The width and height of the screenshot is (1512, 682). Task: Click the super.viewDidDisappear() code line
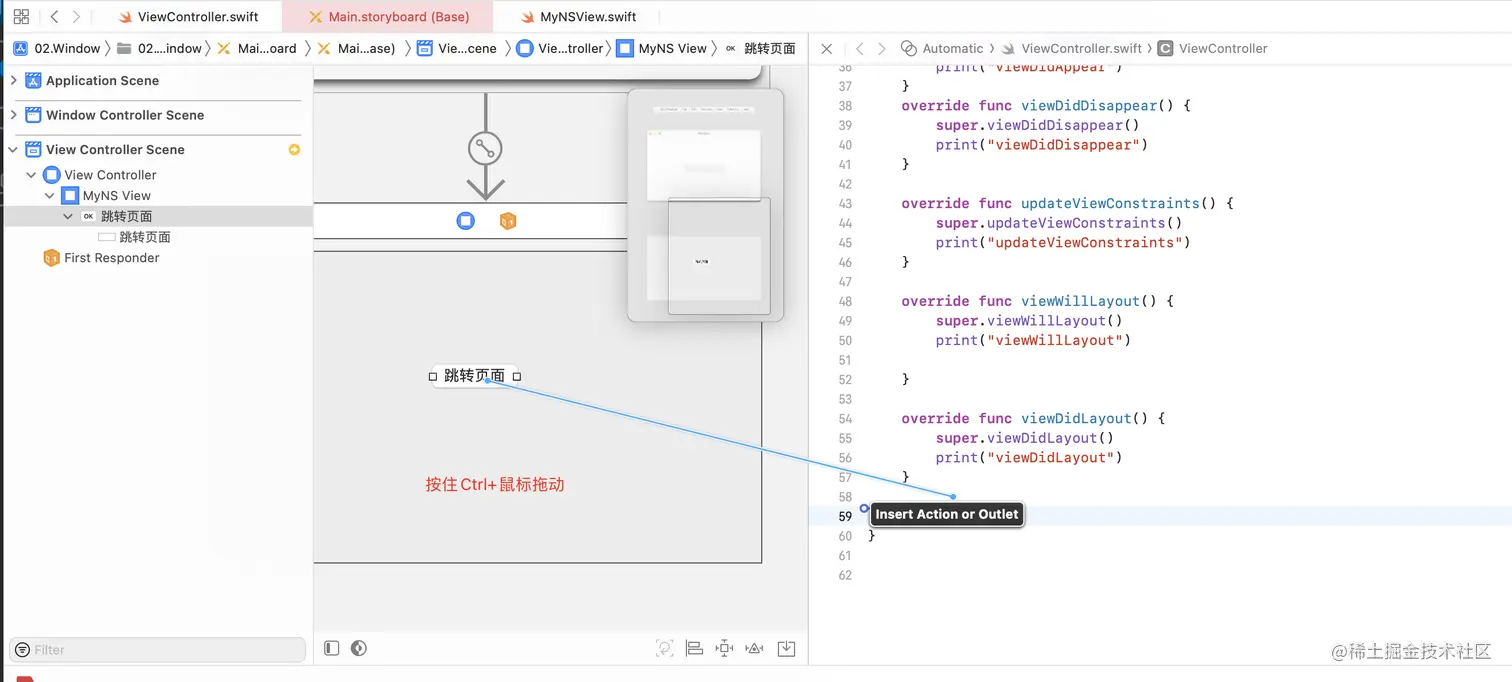click(x=1037, y=125)
